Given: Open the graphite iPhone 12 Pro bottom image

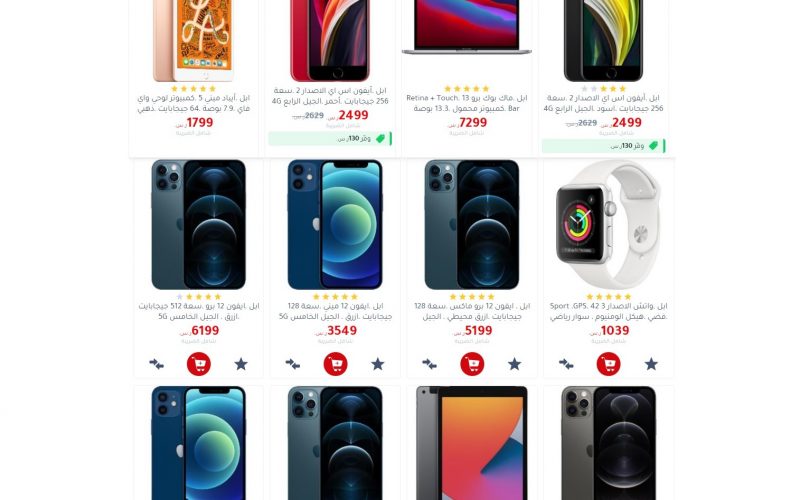Looking at the screenshot, I should pos(608,443).
